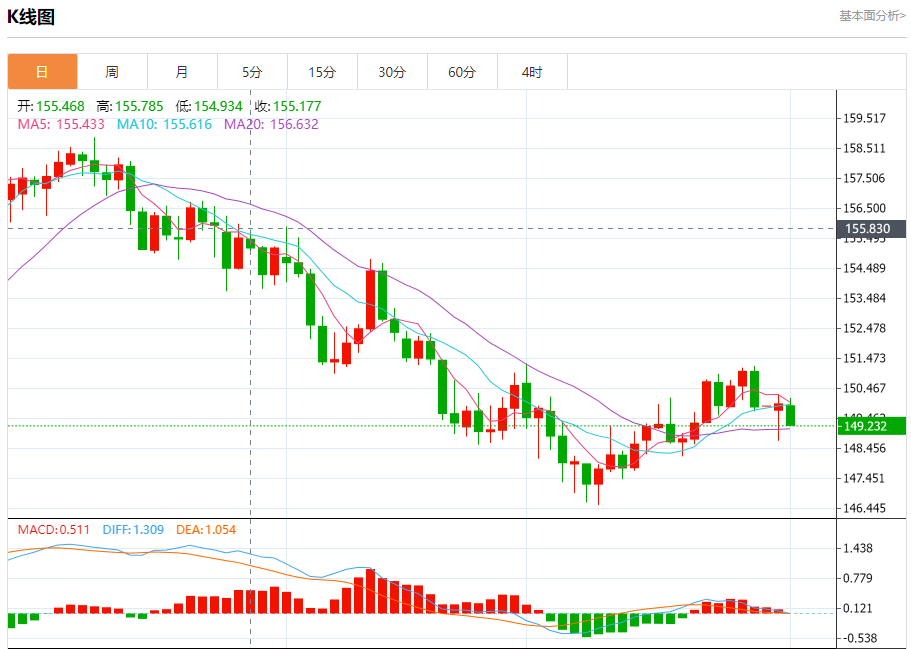
Task: Switch to the 周 weekly tab
Action: (112, 72)
